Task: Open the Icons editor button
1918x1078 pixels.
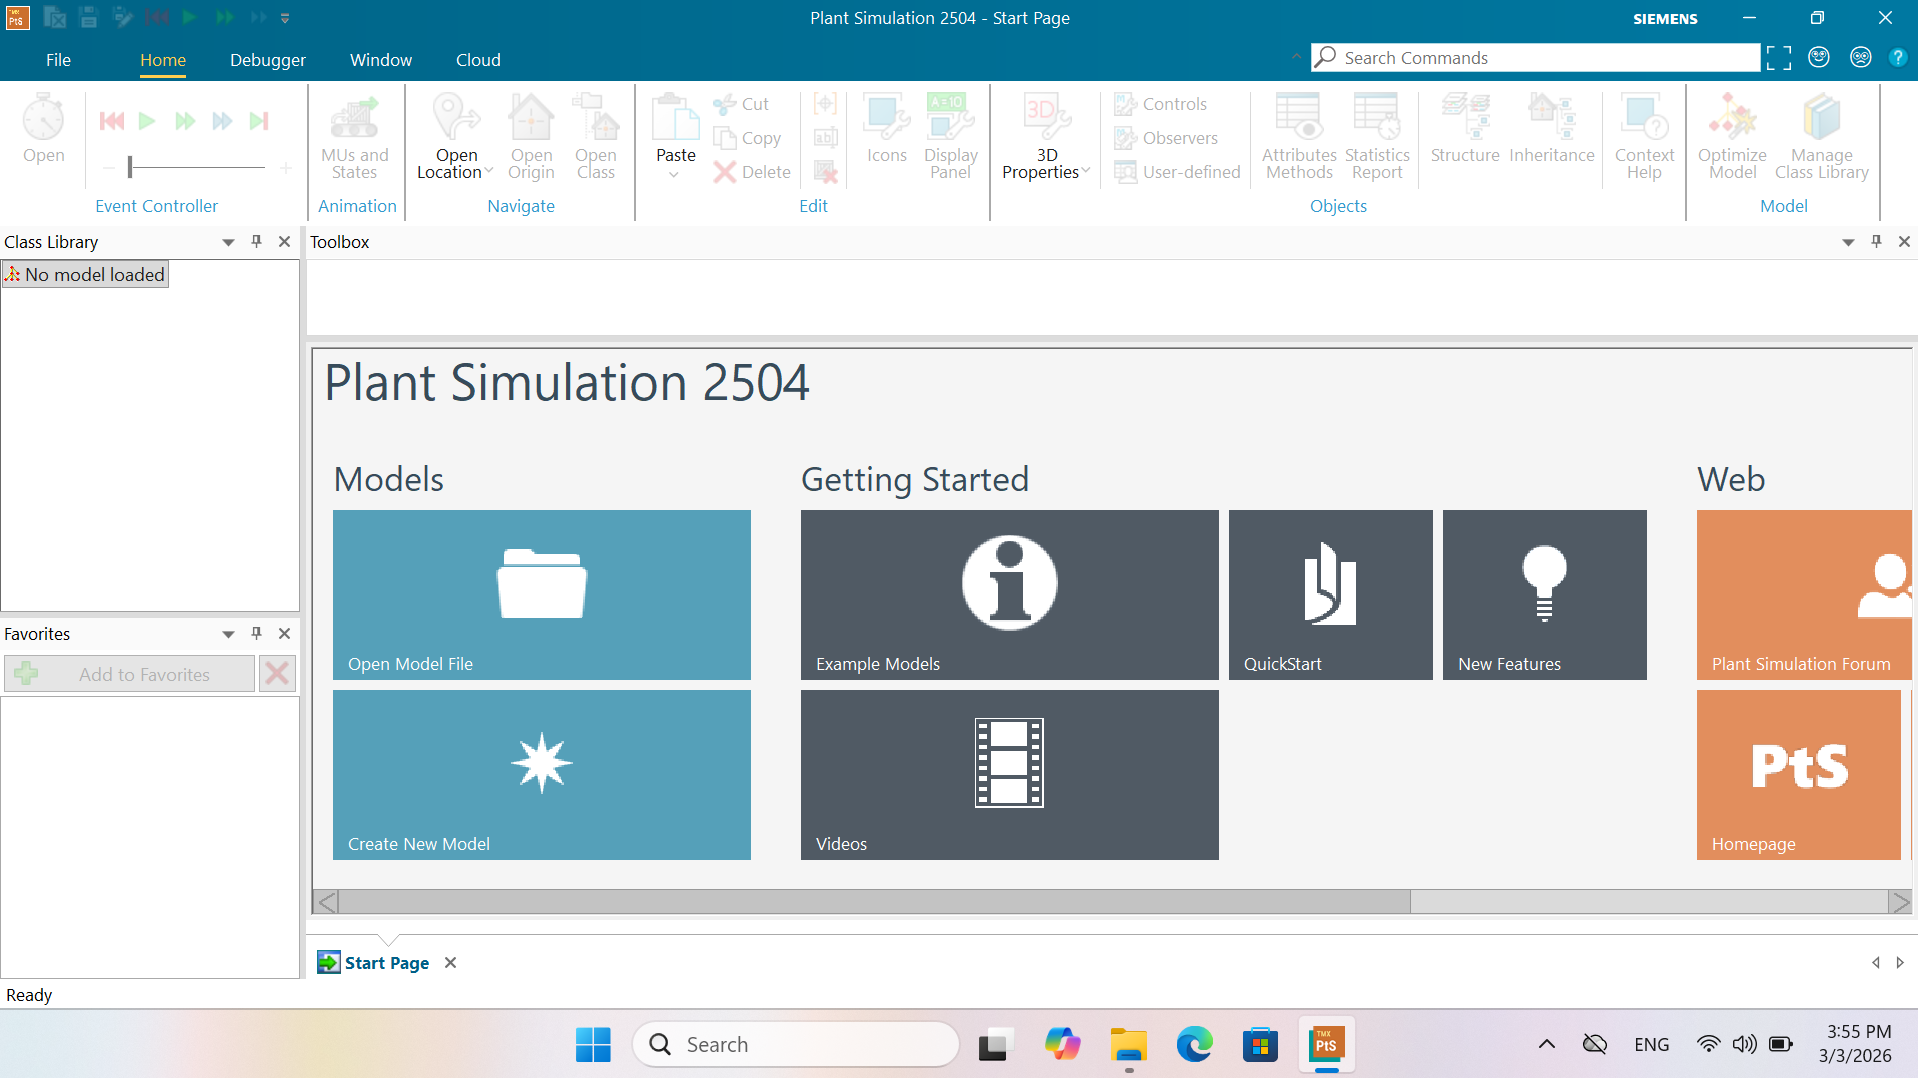Action: pyautogui.click(x=887, y=129)
